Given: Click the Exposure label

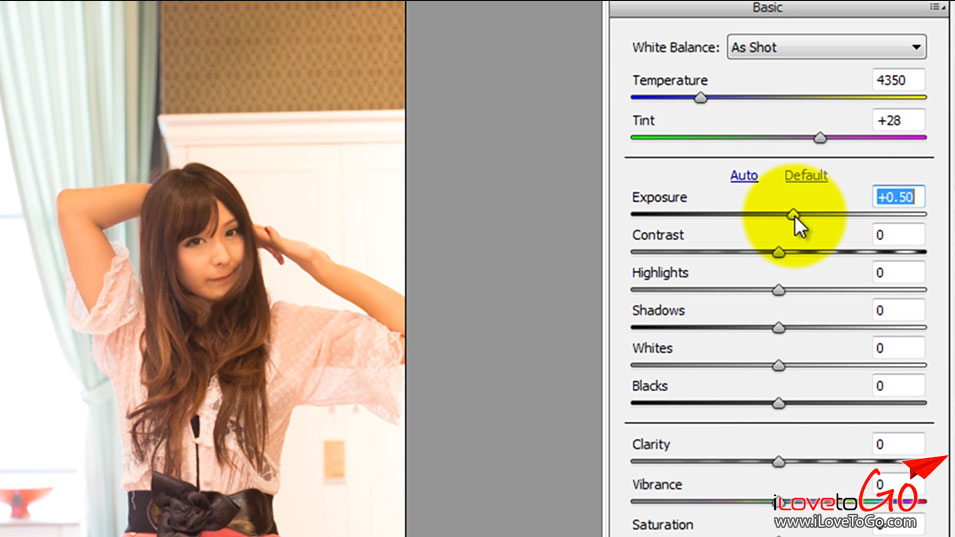Looking at the screenshot, I should 659,197.
